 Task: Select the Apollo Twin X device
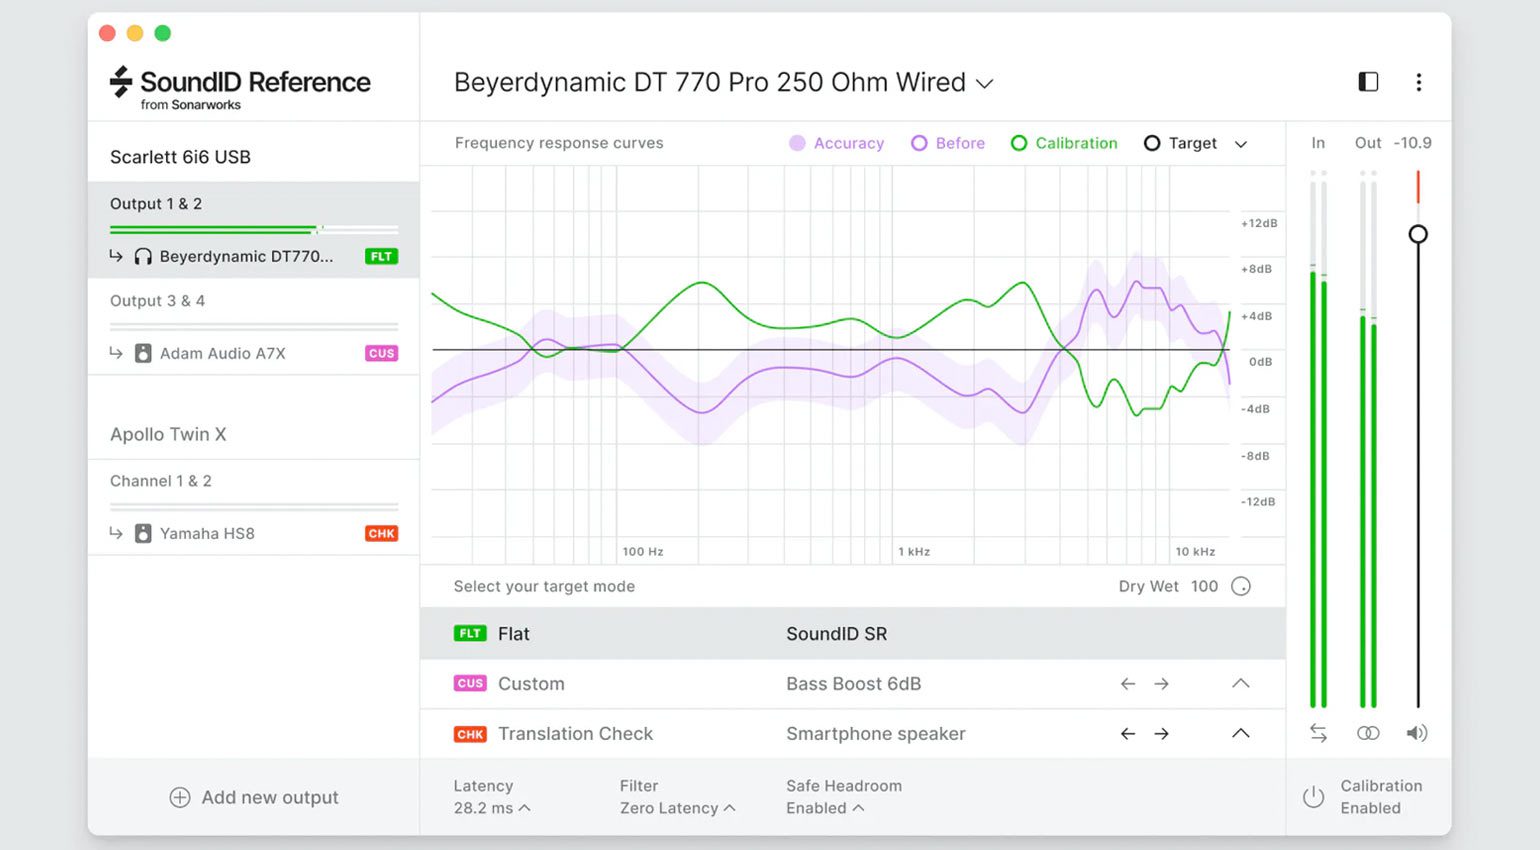(x=168, y=435)
